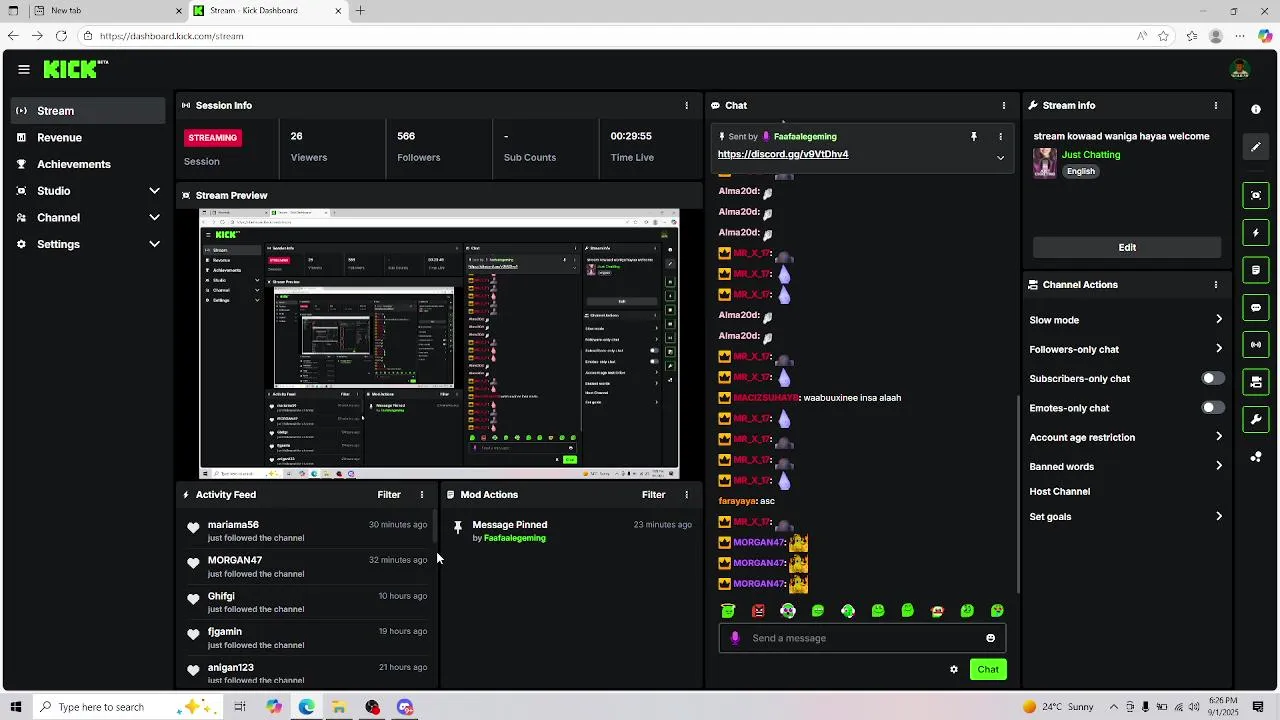
Task: Open the discord.gg pinned link
Action: click(783, 155)
